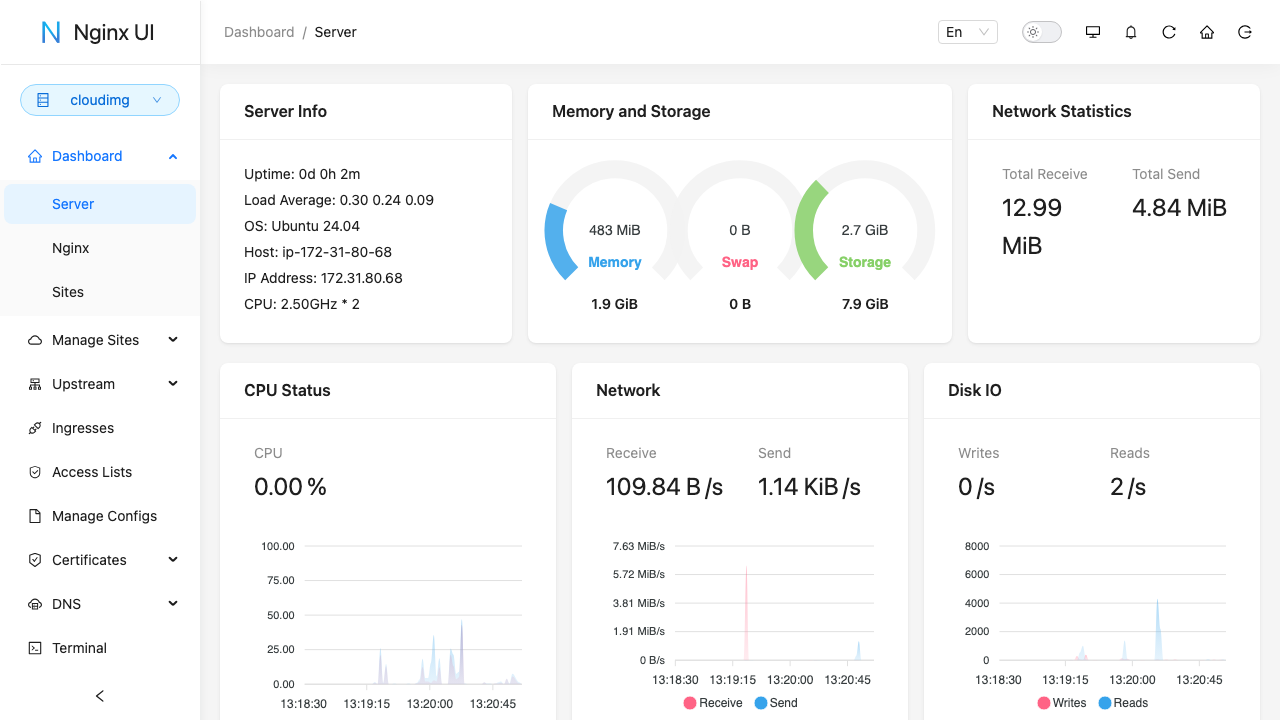The height and width of the screenshot is (720, 1280).
Task: Toggle the Reads series in Disk IO legend
Action: tap(1123, 703)
